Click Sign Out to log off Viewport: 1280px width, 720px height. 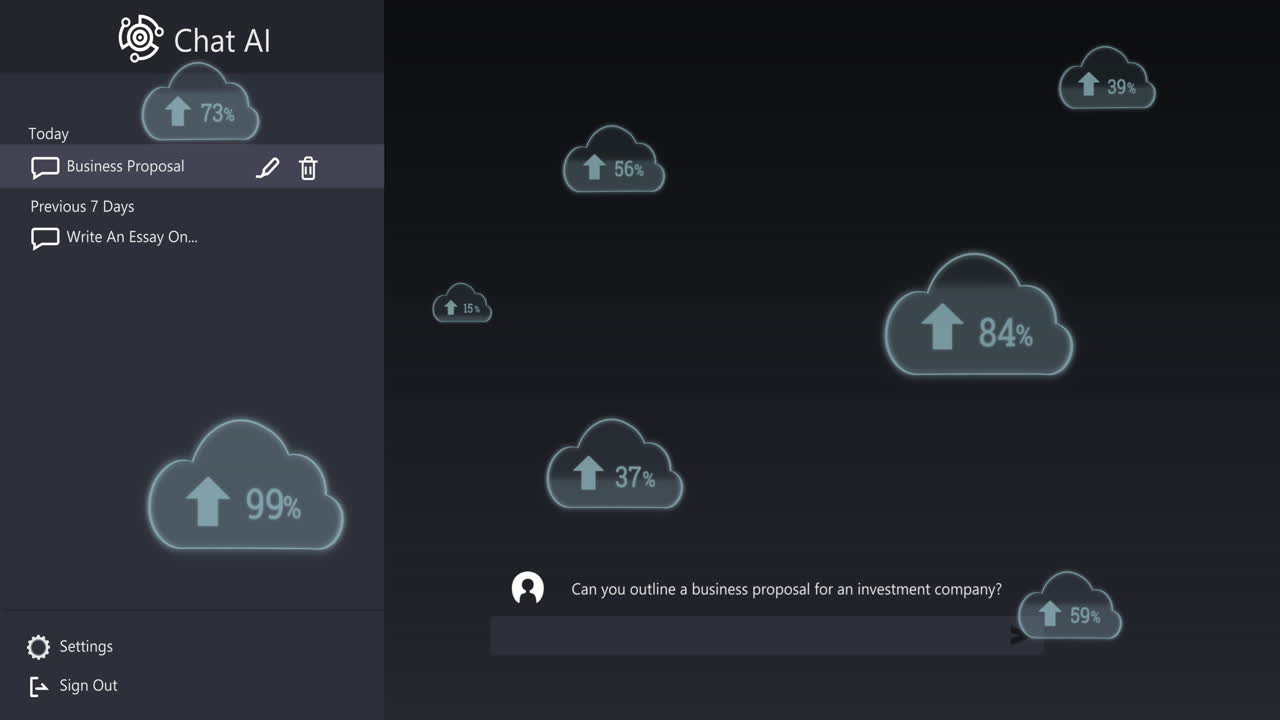pos(89,686)
